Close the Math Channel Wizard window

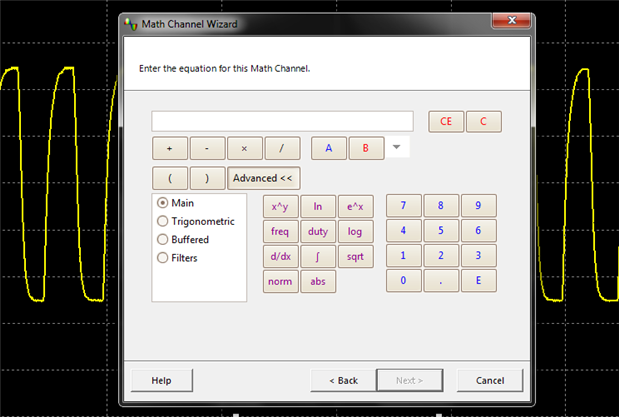512,21
